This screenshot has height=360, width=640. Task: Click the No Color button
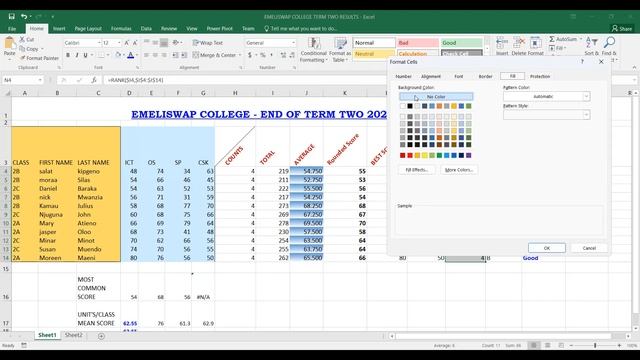[x=436, y=97]
